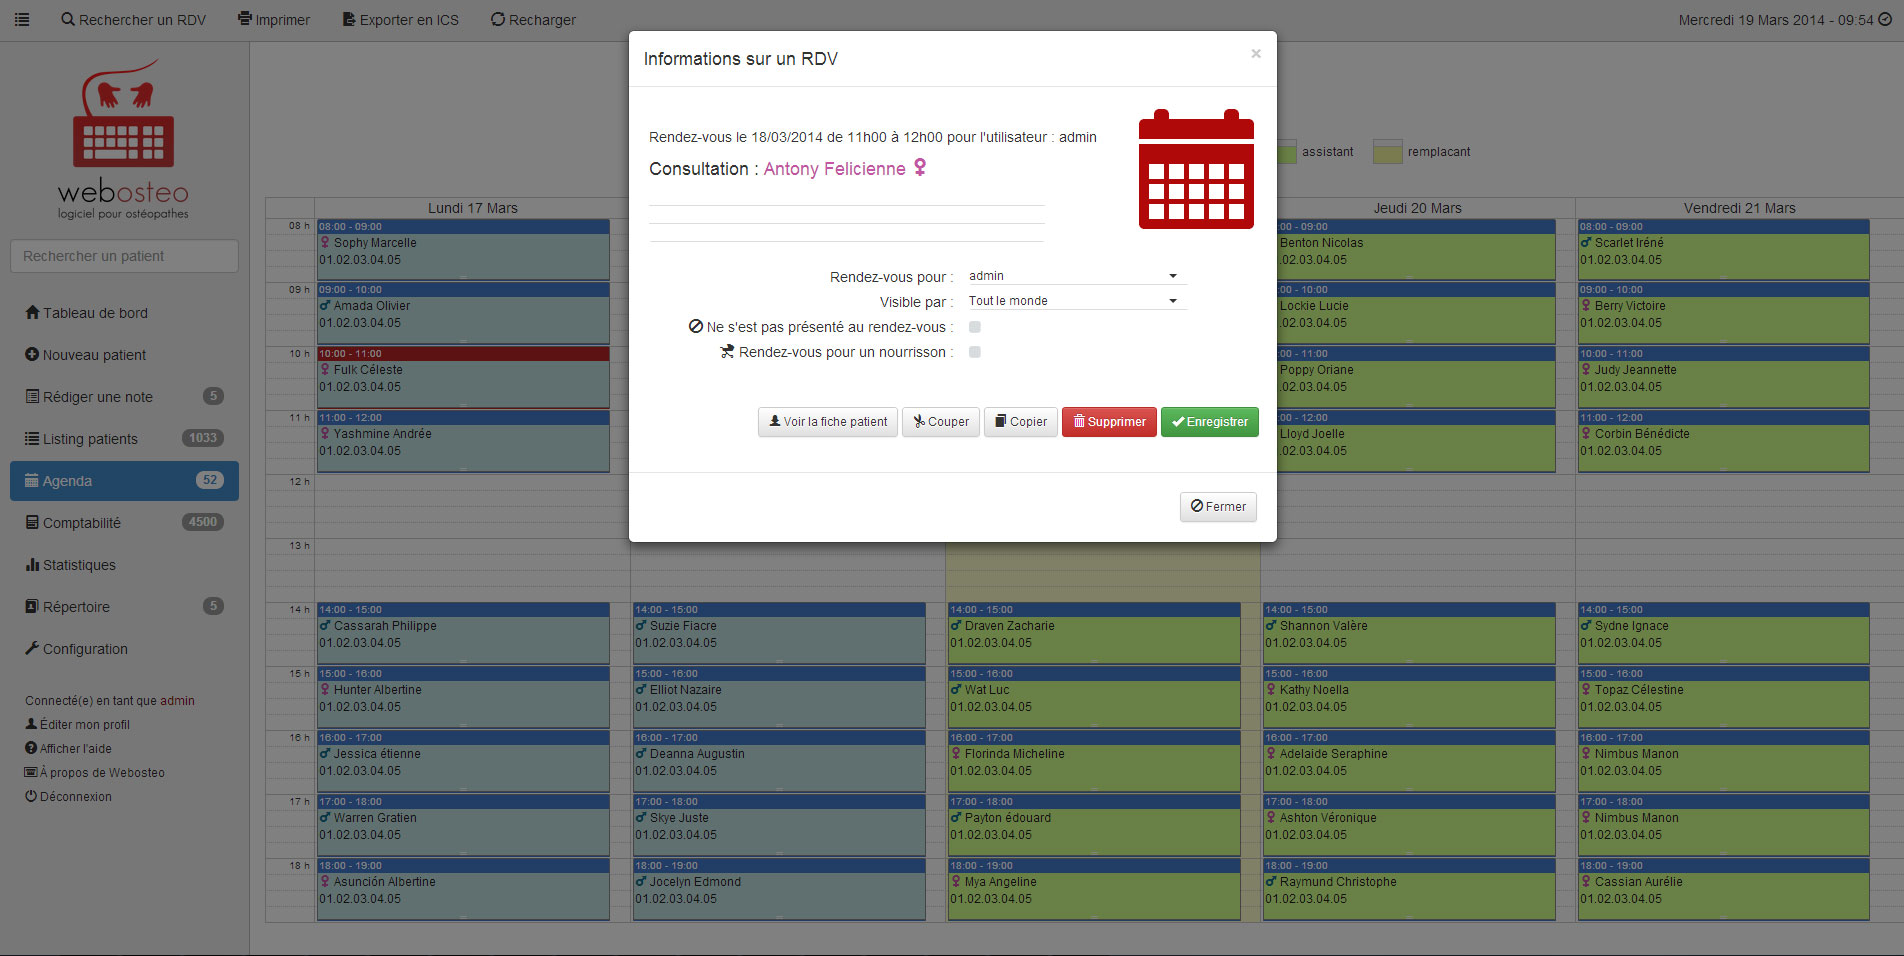The width and height of the screenshot is (1904, 956).
Task: Click the Déconnexion link
Action: [x=68, y=797]
